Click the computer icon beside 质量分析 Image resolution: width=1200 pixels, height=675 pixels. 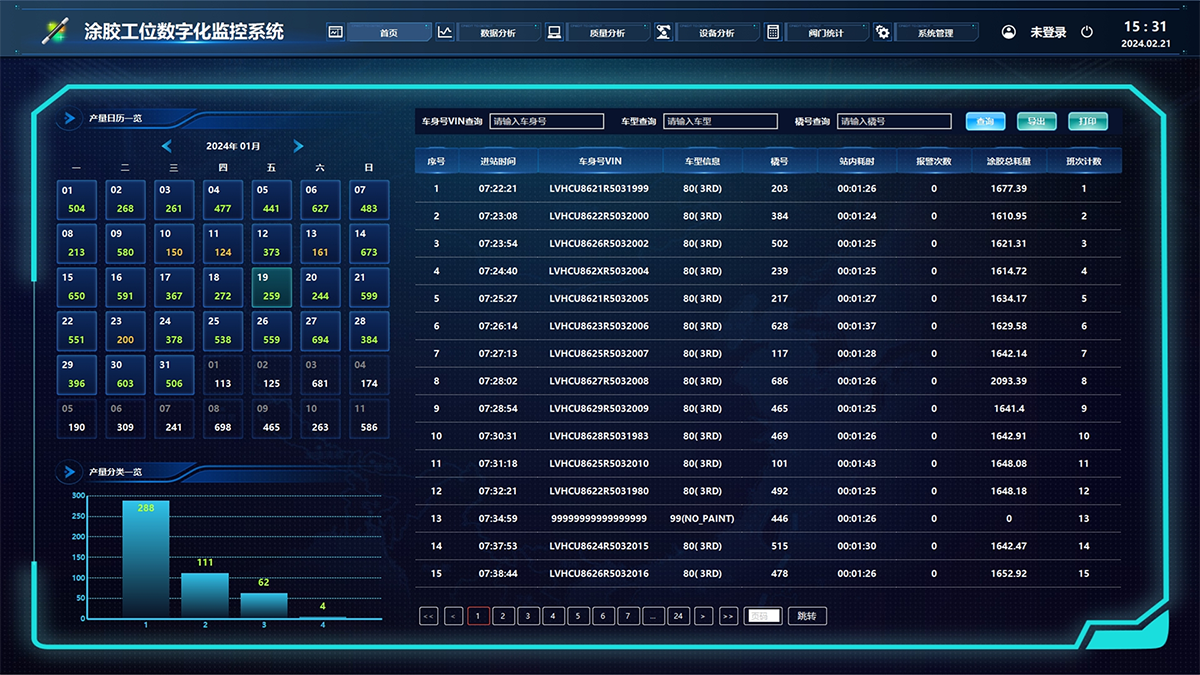point(554,32)
